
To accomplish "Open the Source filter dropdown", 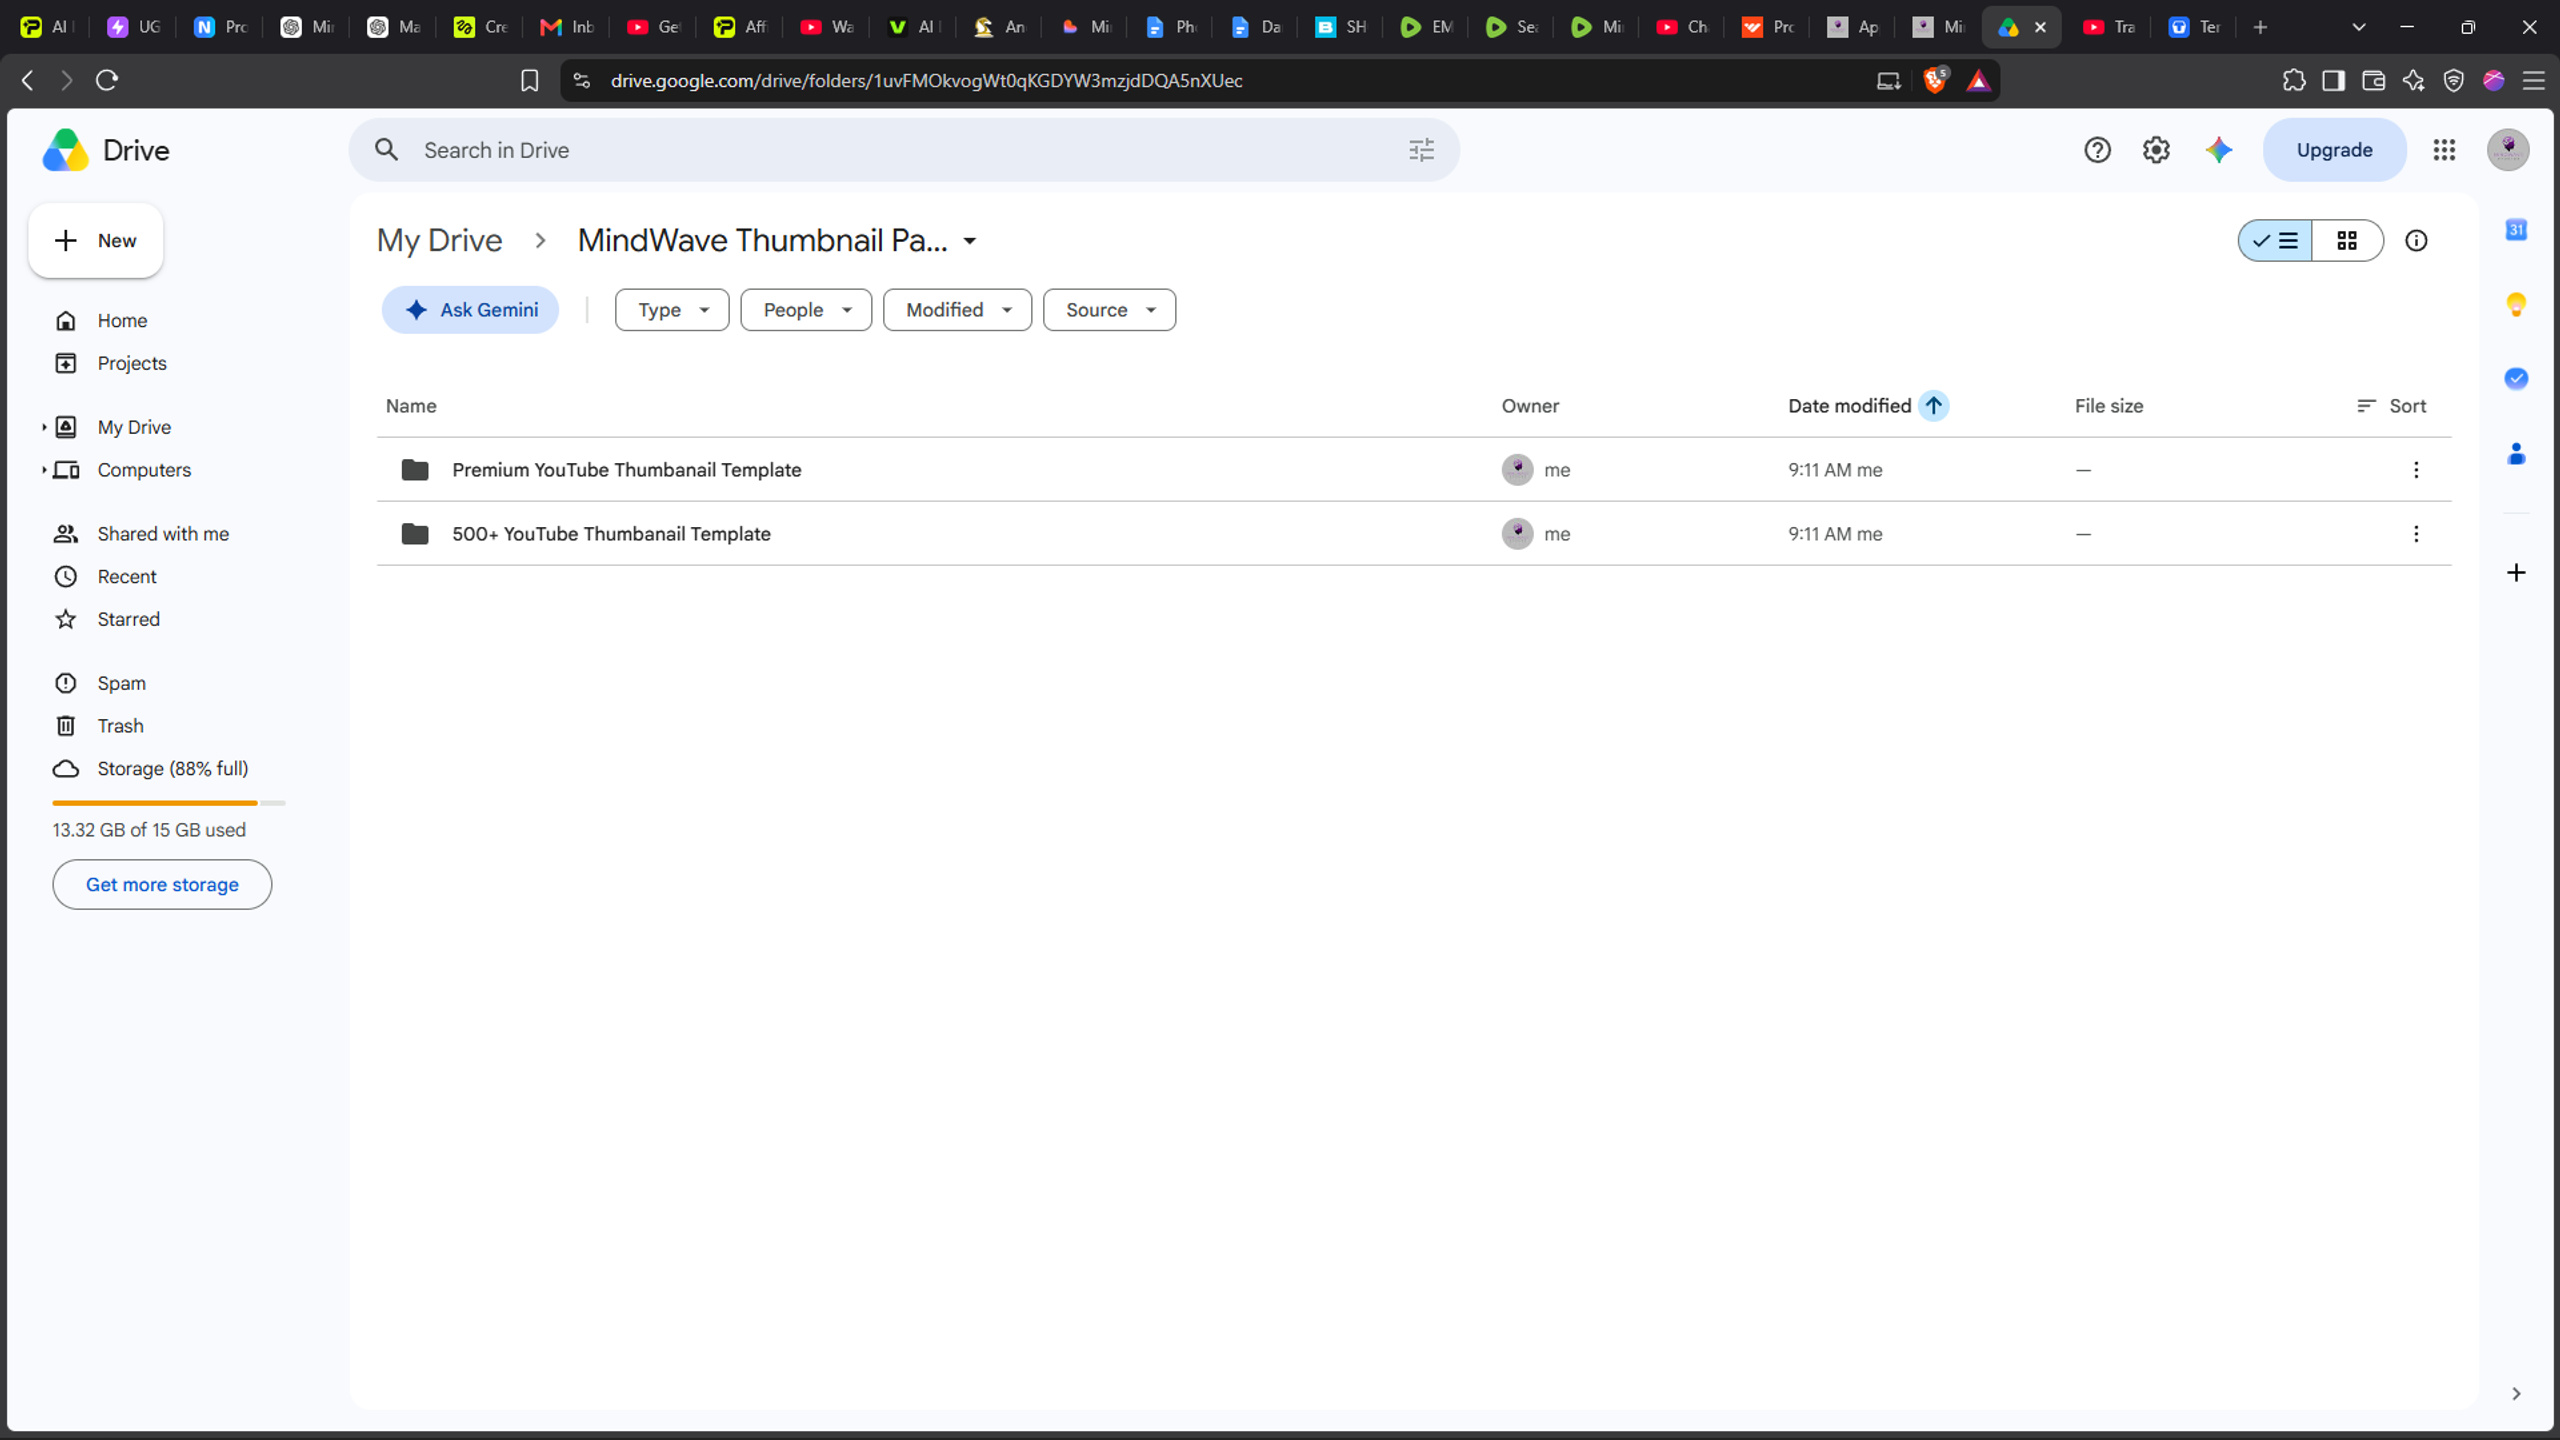I will tap(1109, 310).
